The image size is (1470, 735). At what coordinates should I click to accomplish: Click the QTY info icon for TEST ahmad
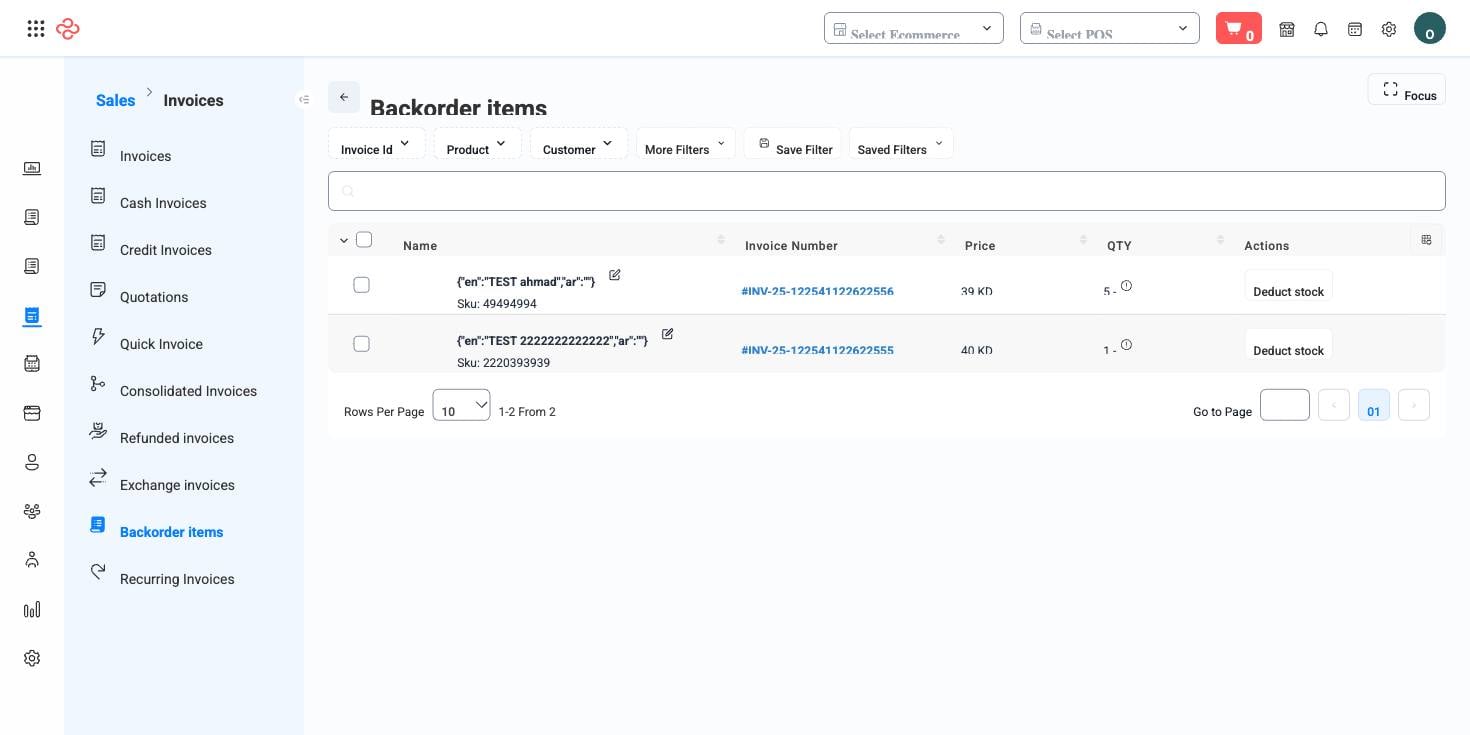pyautogui.click(x=1126, y=286)
